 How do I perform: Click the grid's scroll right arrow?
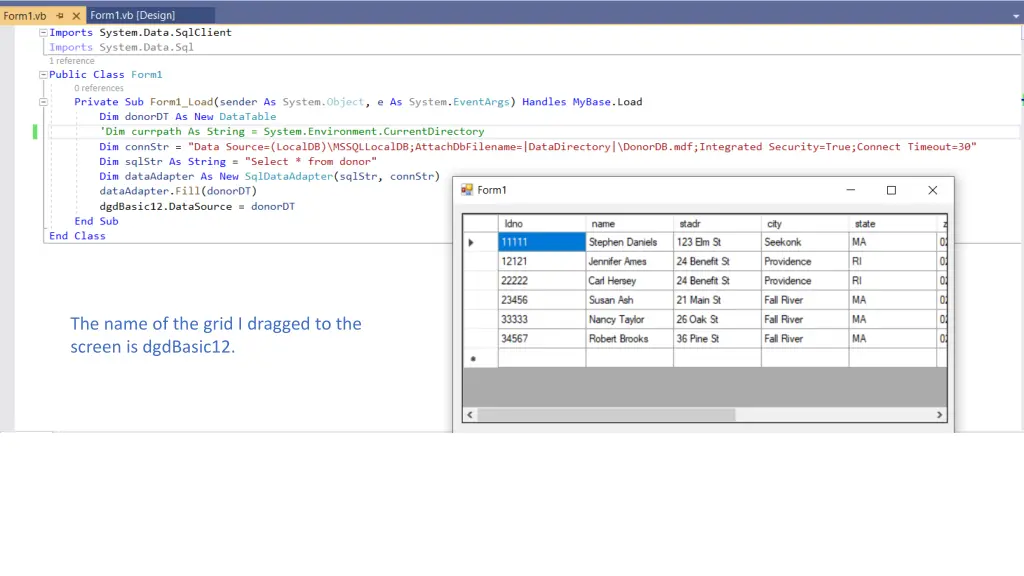pos(939,415)
